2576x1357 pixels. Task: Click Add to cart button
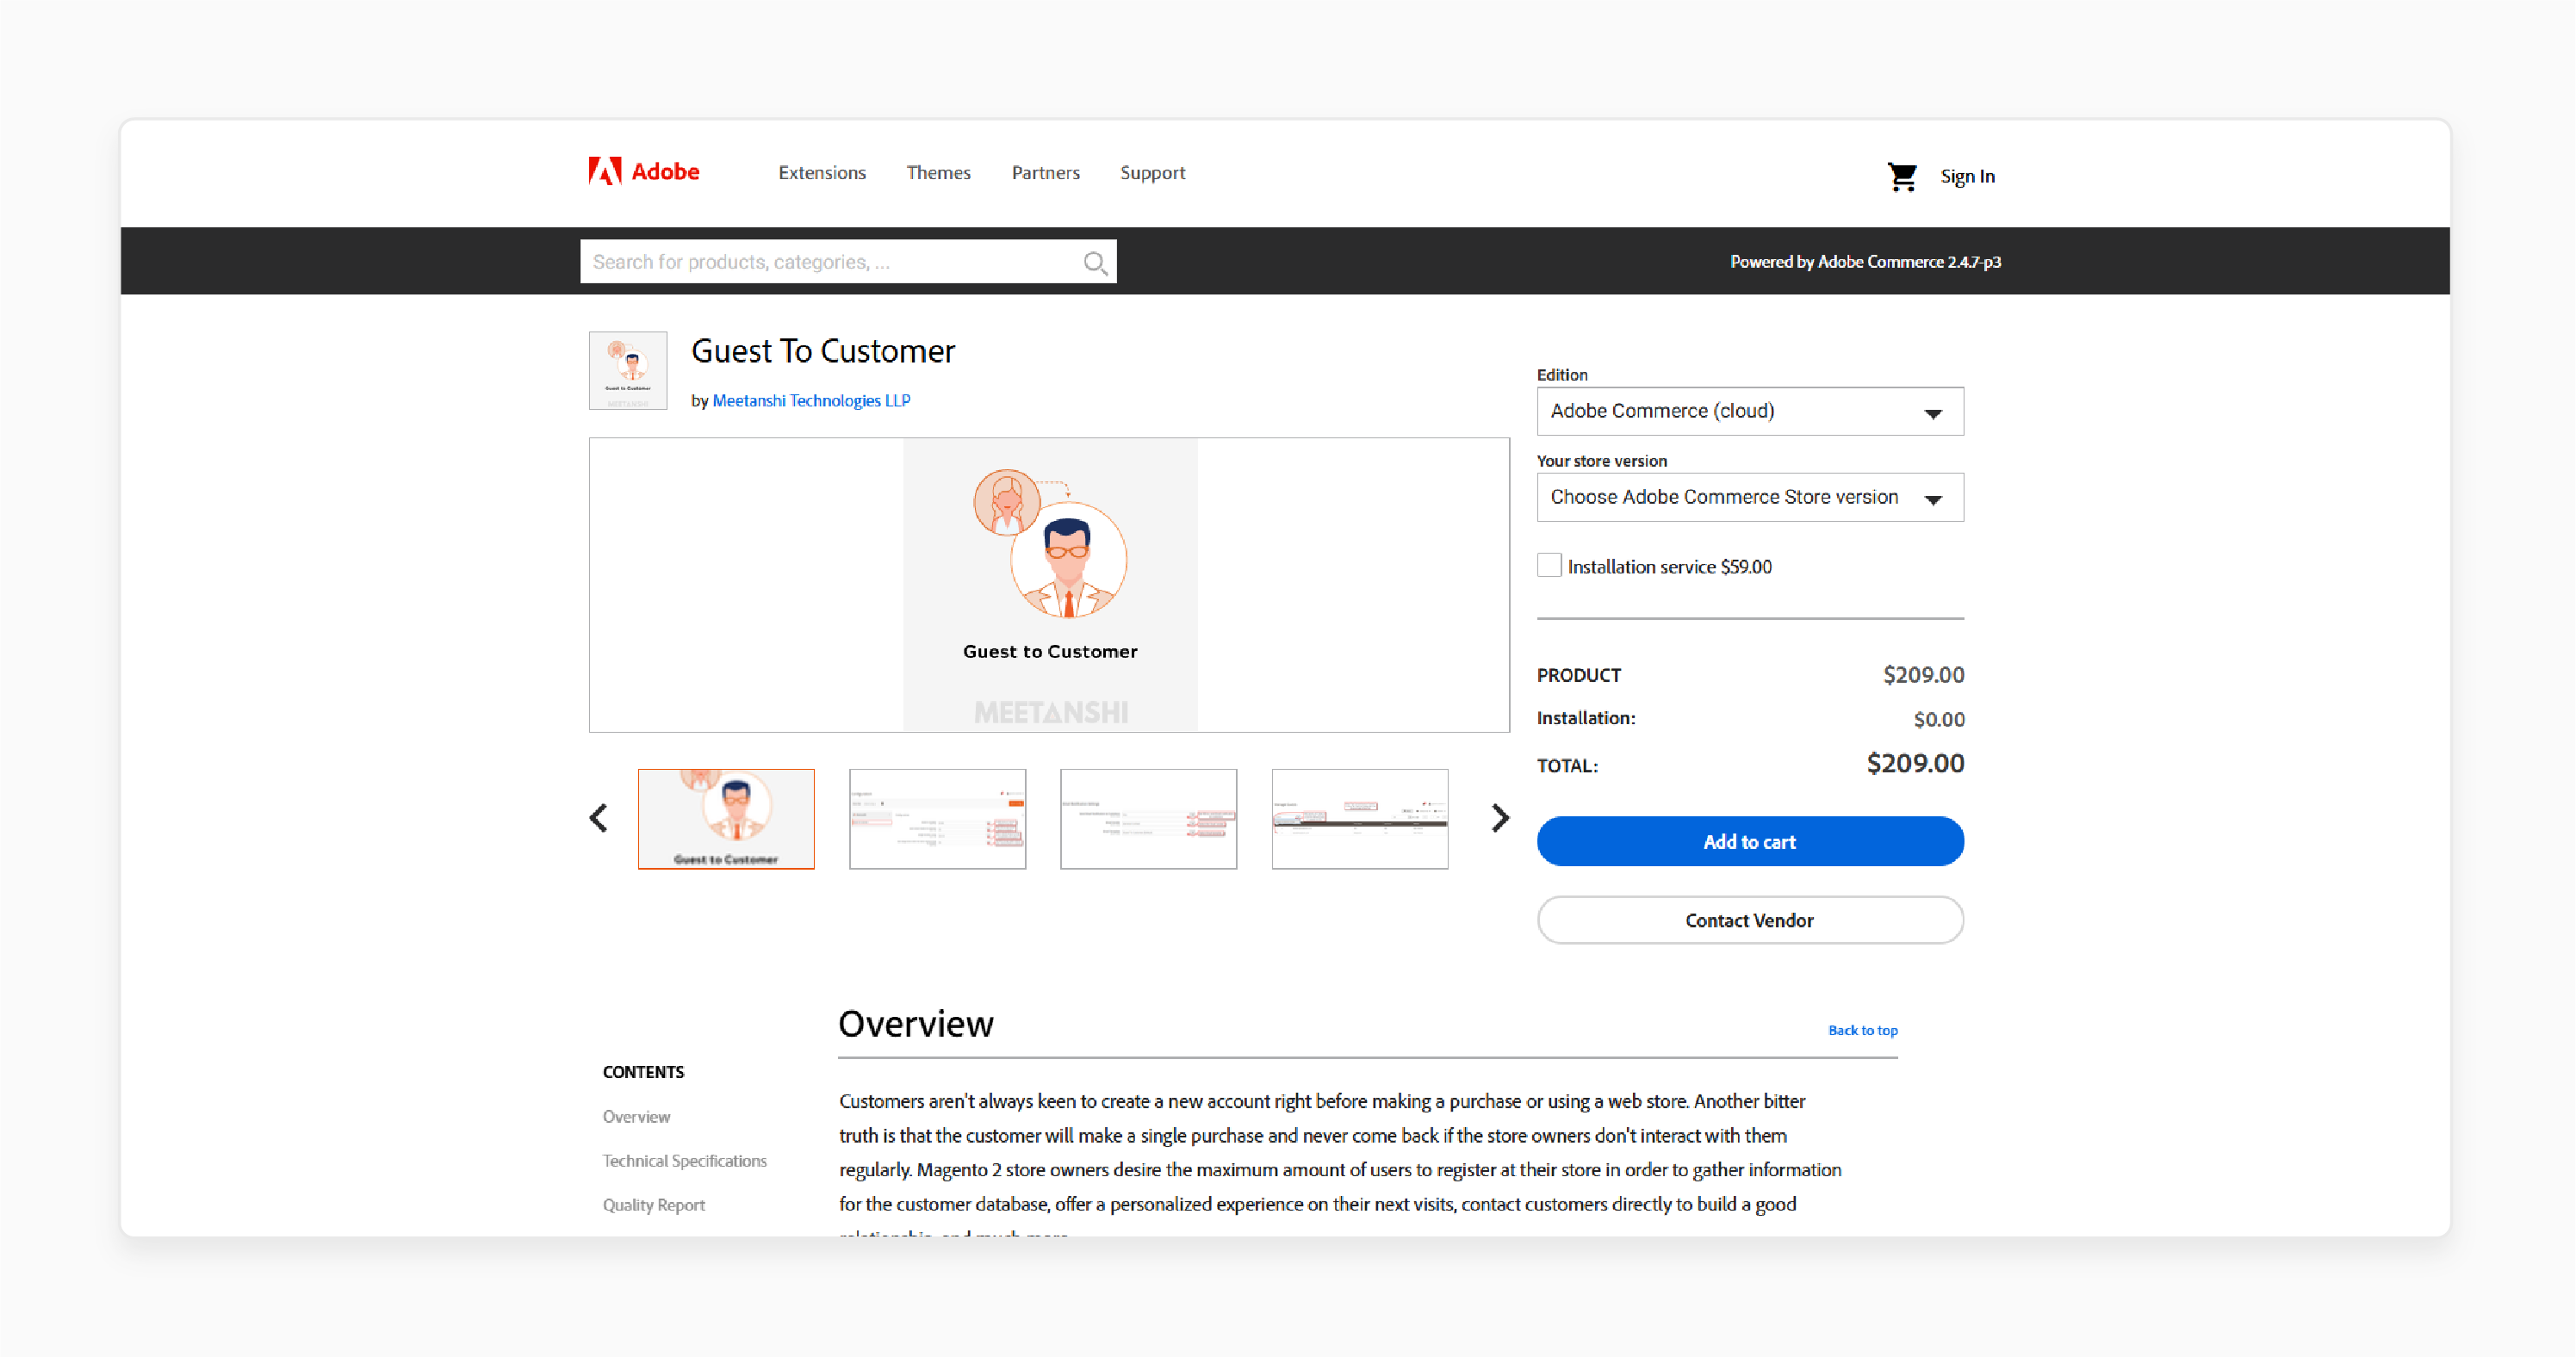1750,841
